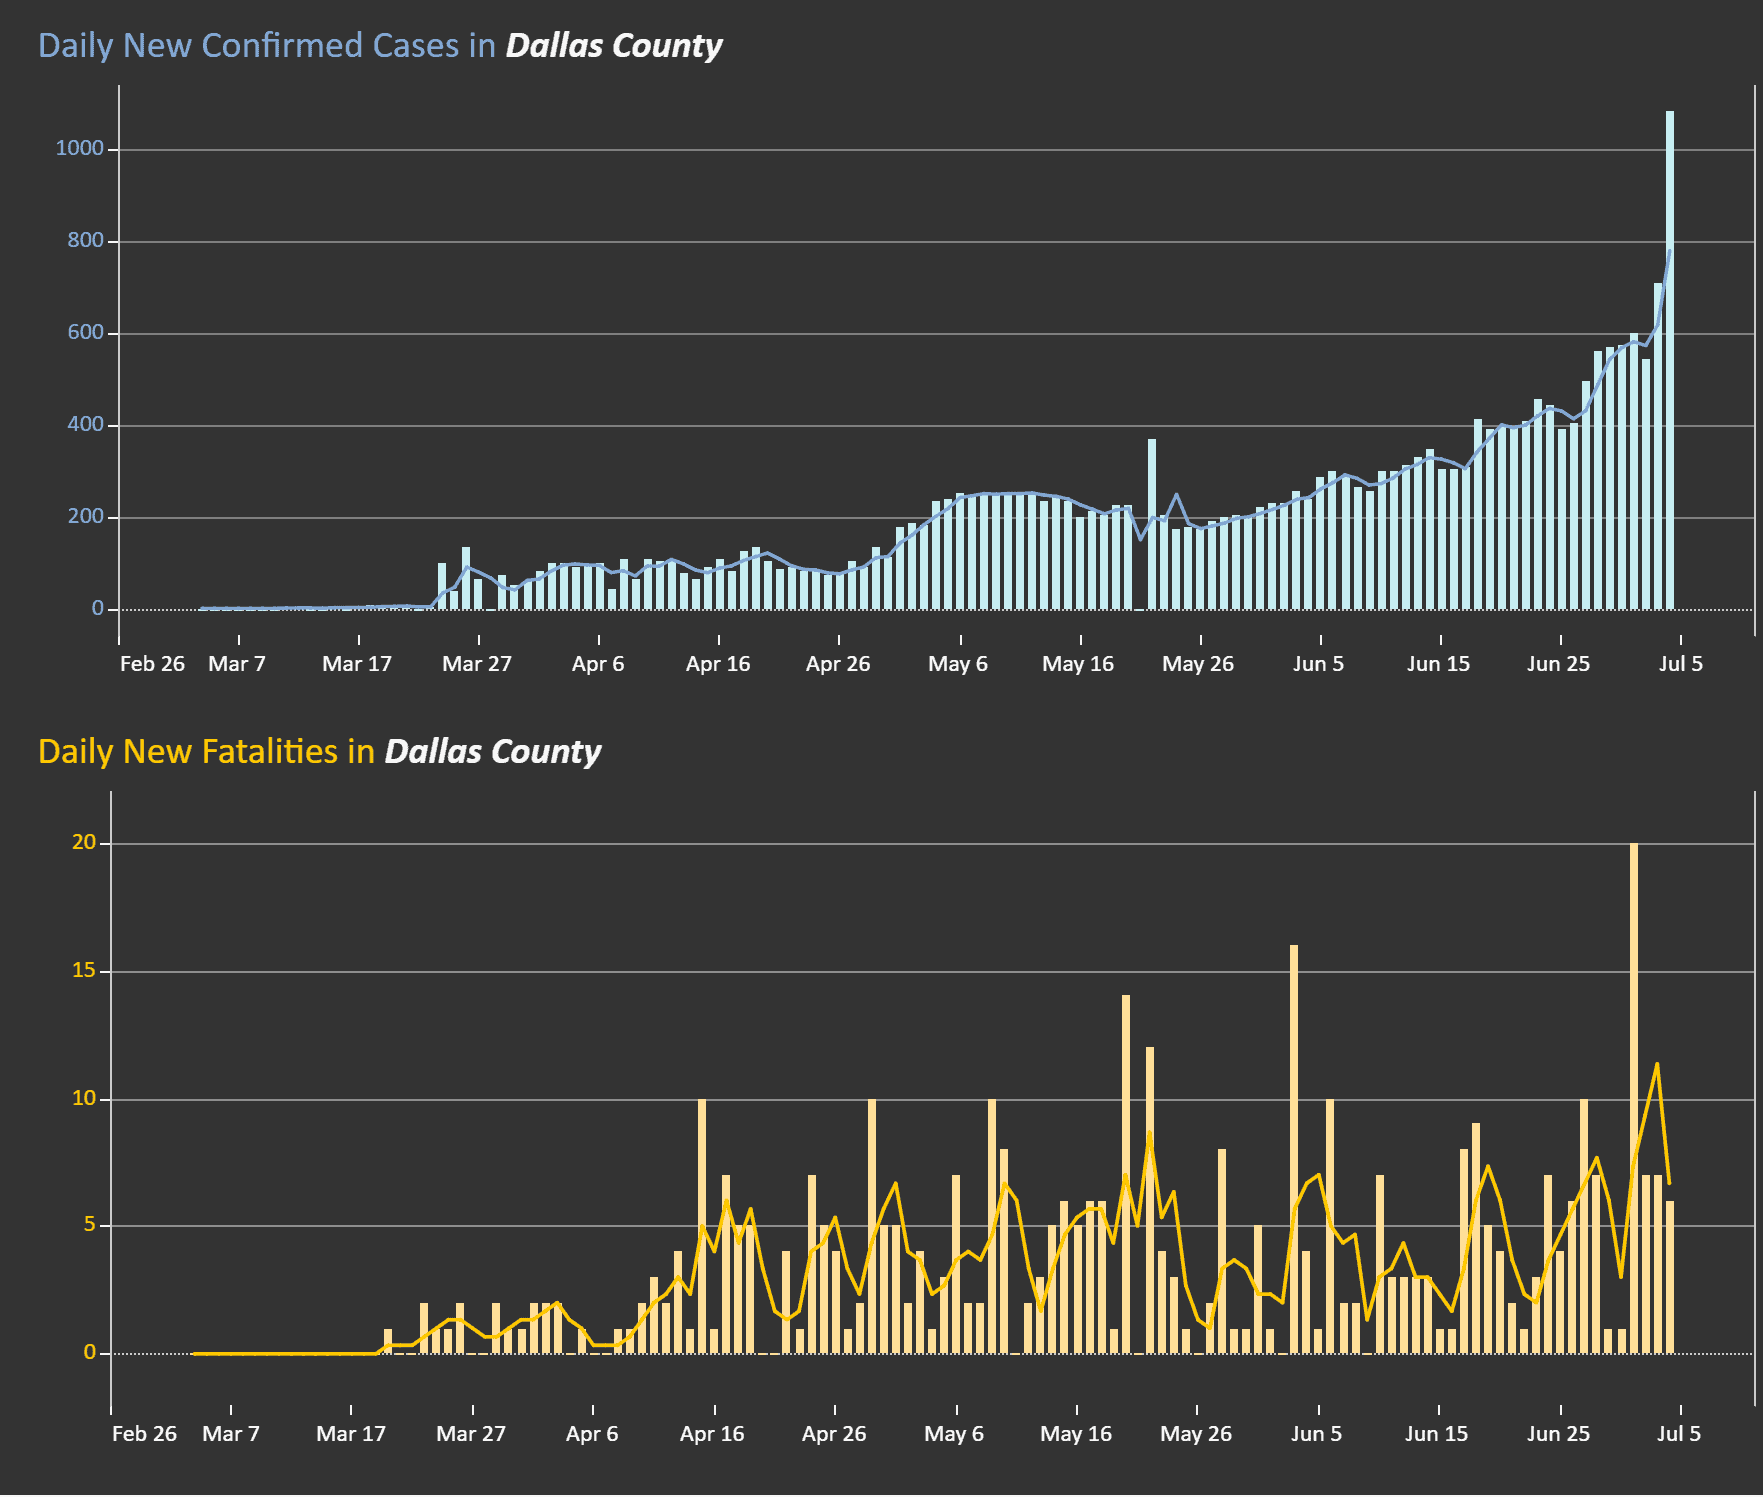Click the Apr 26 label on the cases x-axis

tap(838, 664)
